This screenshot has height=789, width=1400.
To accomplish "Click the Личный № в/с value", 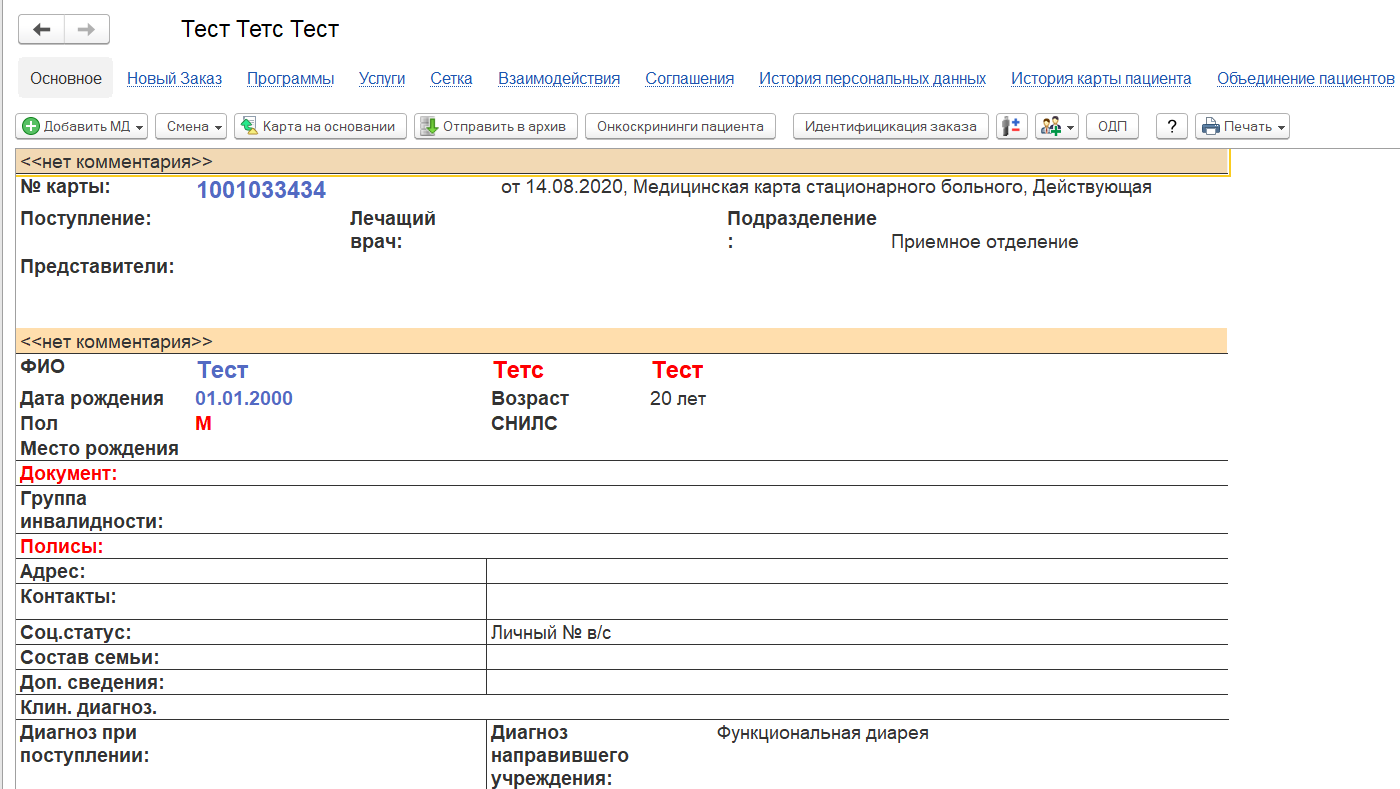I will [551, 632].
